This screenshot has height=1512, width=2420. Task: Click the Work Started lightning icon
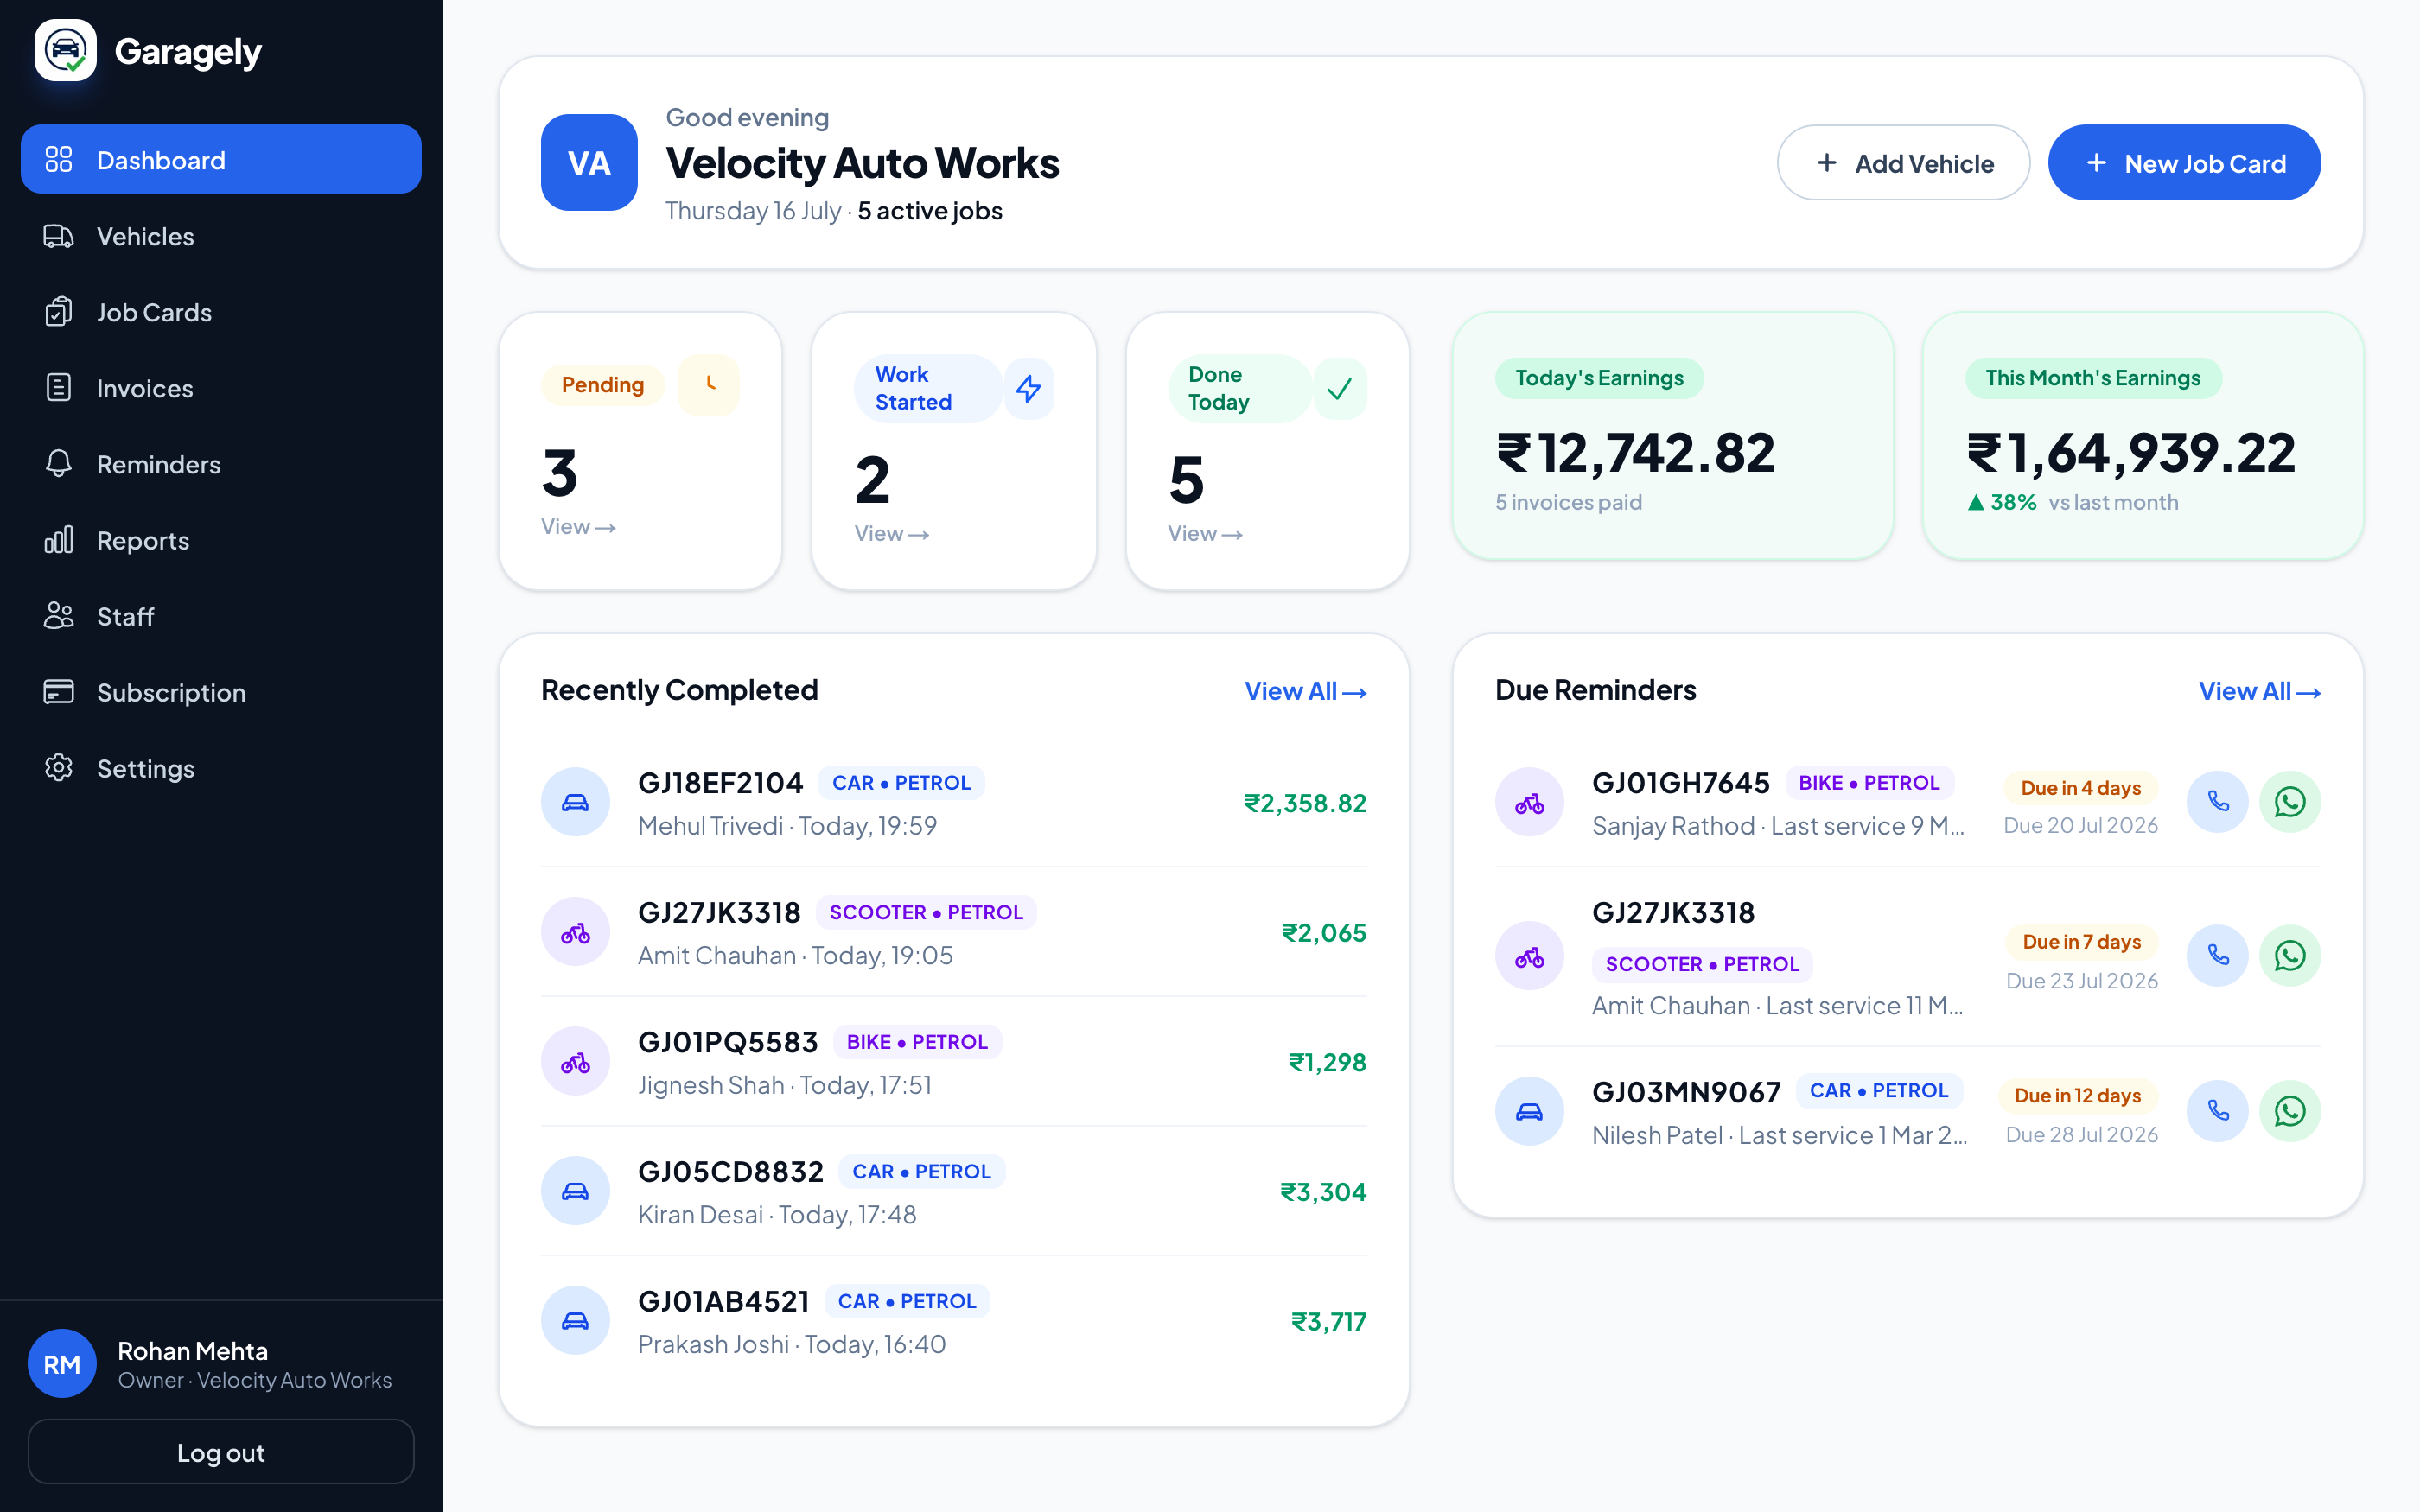point(1029,388)
